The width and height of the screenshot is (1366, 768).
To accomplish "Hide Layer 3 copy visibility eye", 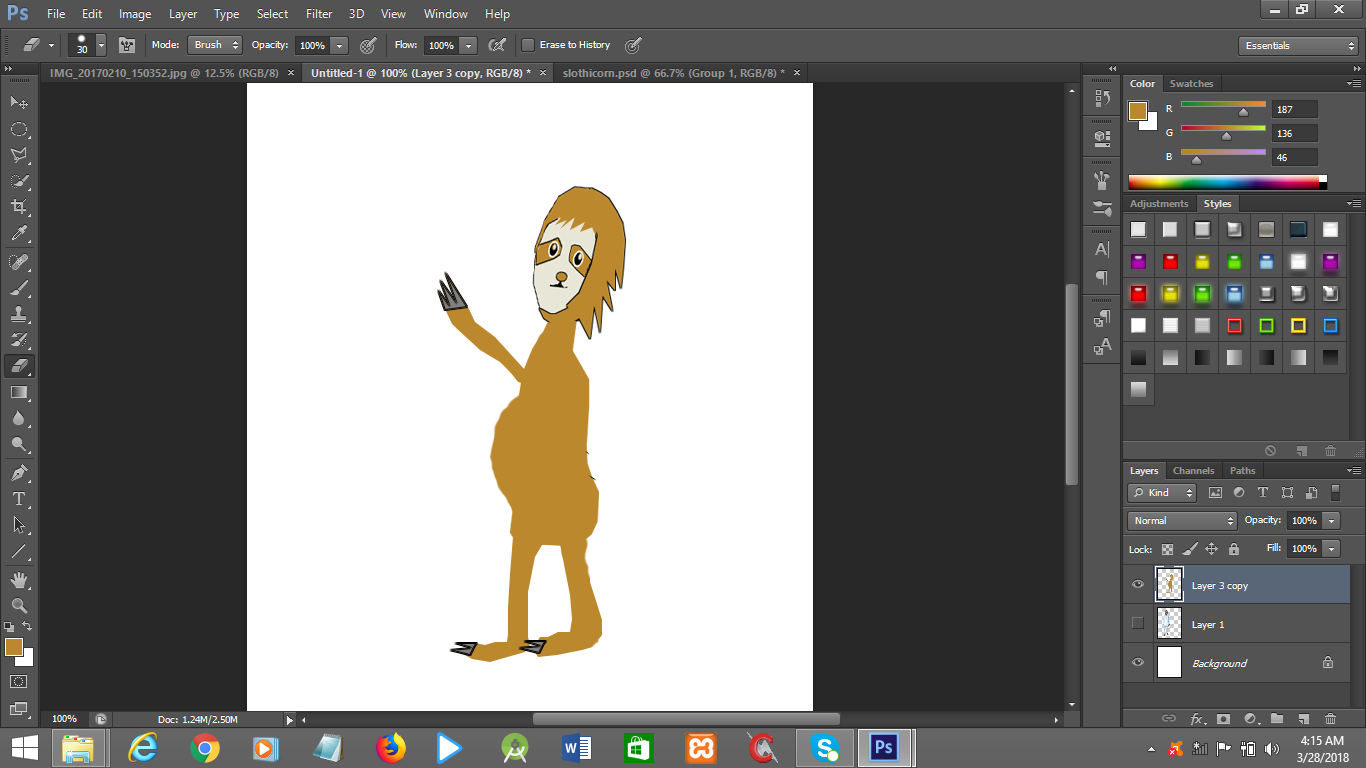I will [x=1138, y=585].
